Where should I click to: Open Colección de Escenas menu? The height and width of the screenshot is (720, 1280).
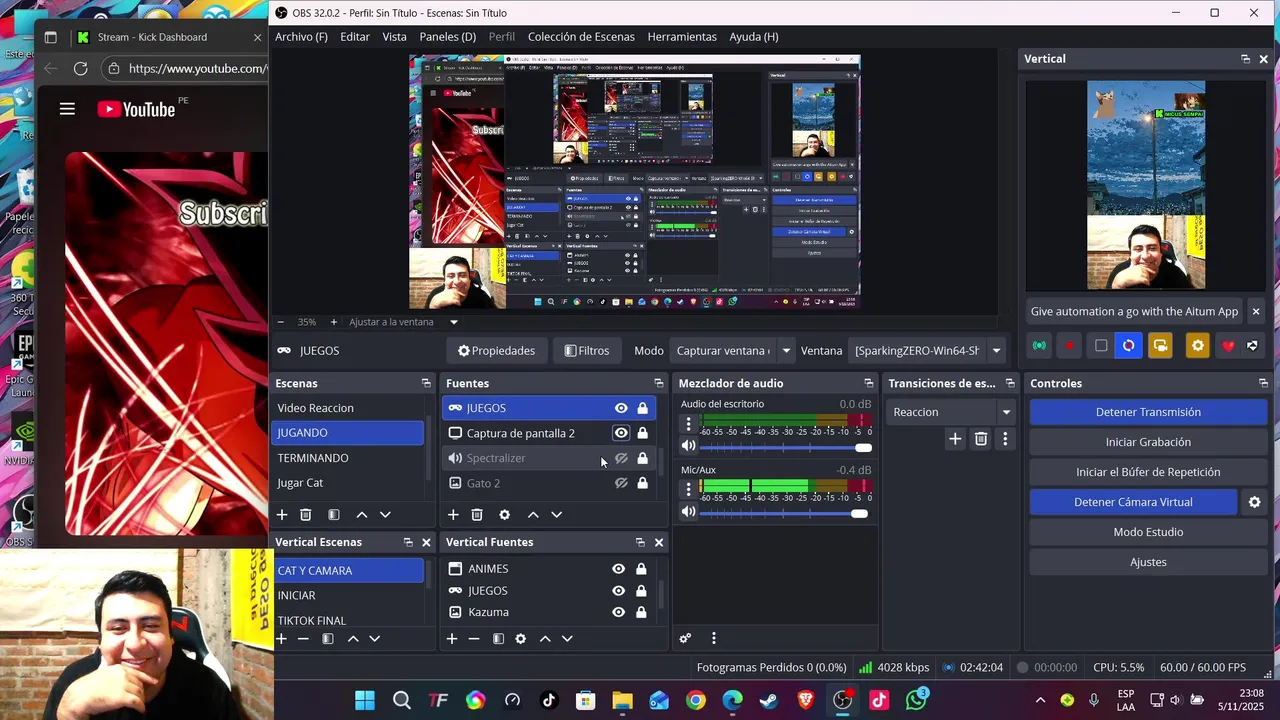tap(581, 37)
